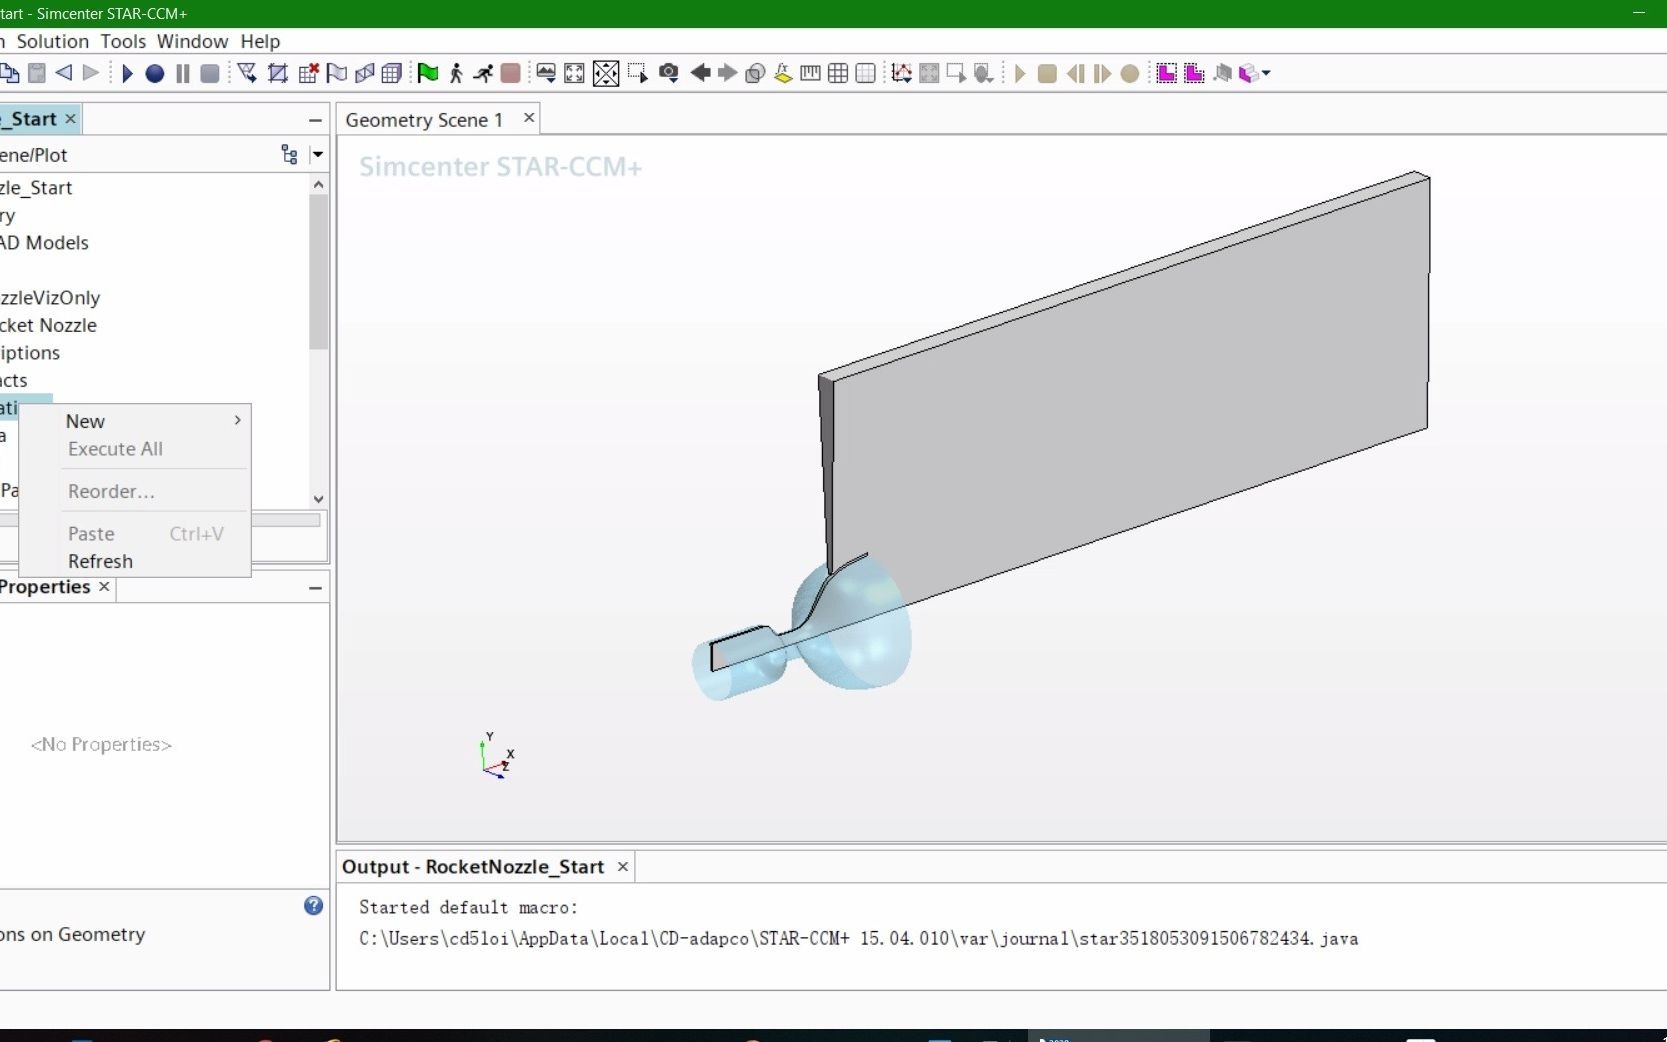Minimize the simulation tree panel

315,120
